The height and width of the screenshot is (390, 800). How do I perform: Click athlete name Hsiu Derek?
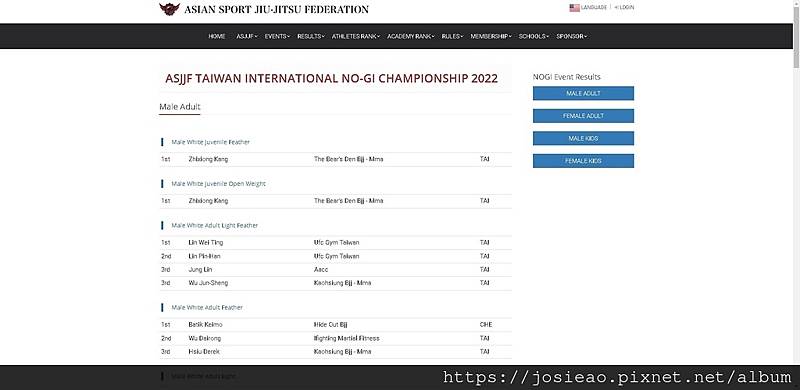tap(204, 352)
